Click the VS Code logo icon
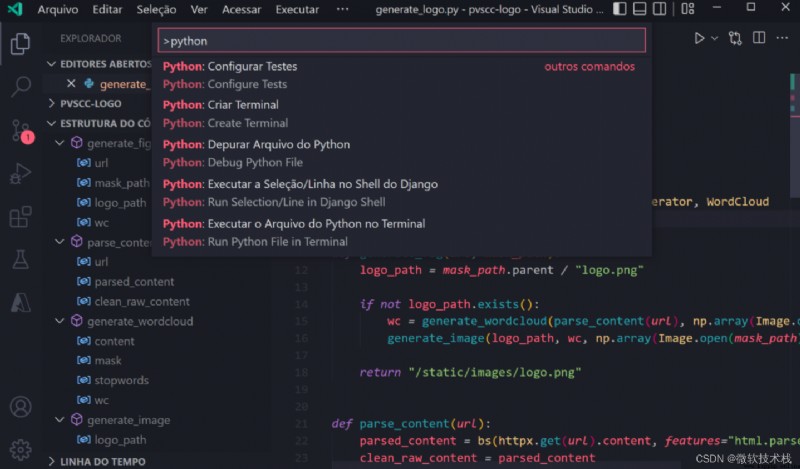 click(15, 9)
